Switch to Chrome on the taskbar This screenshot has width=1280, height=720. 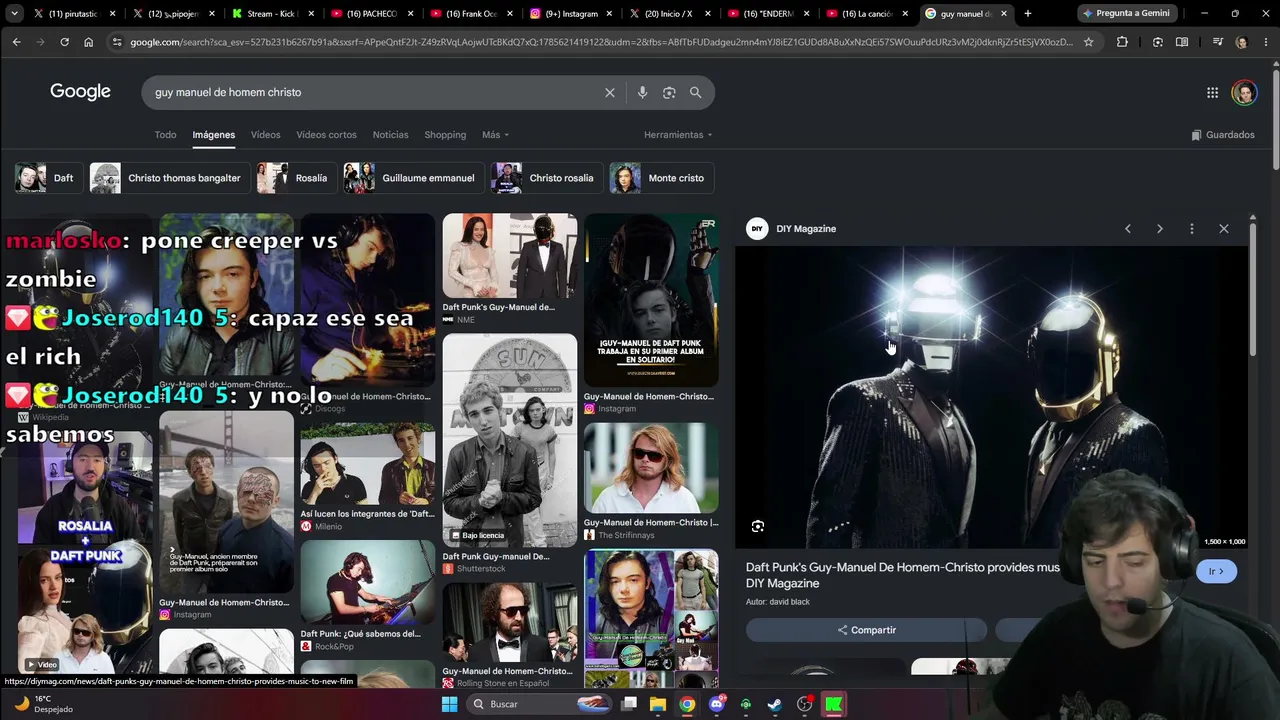coord(687,704)
